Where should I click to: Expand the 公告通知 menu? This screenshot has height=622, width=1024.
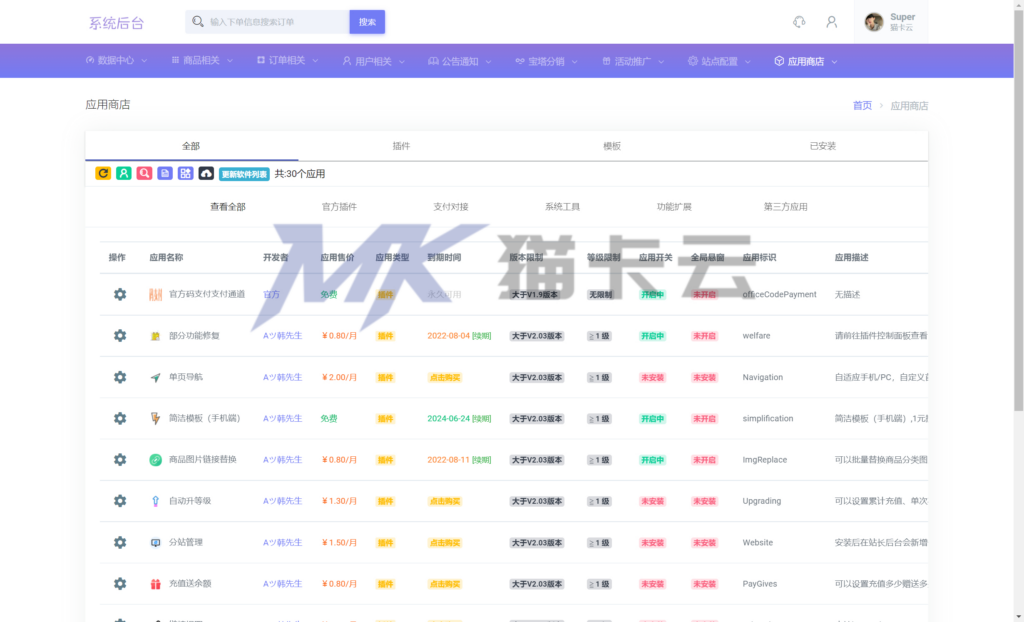point(460,61)
